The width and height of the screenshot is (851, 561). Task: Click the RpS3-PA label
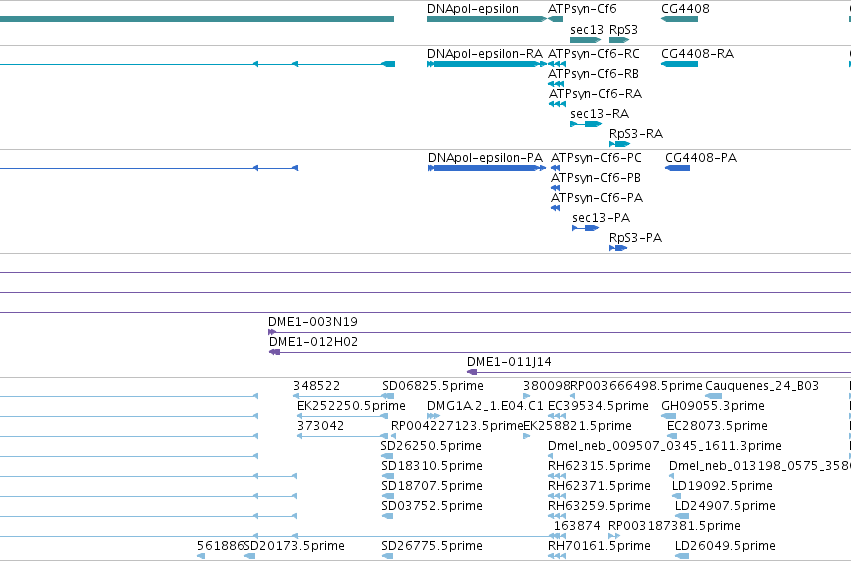click(x=635, y=238)
